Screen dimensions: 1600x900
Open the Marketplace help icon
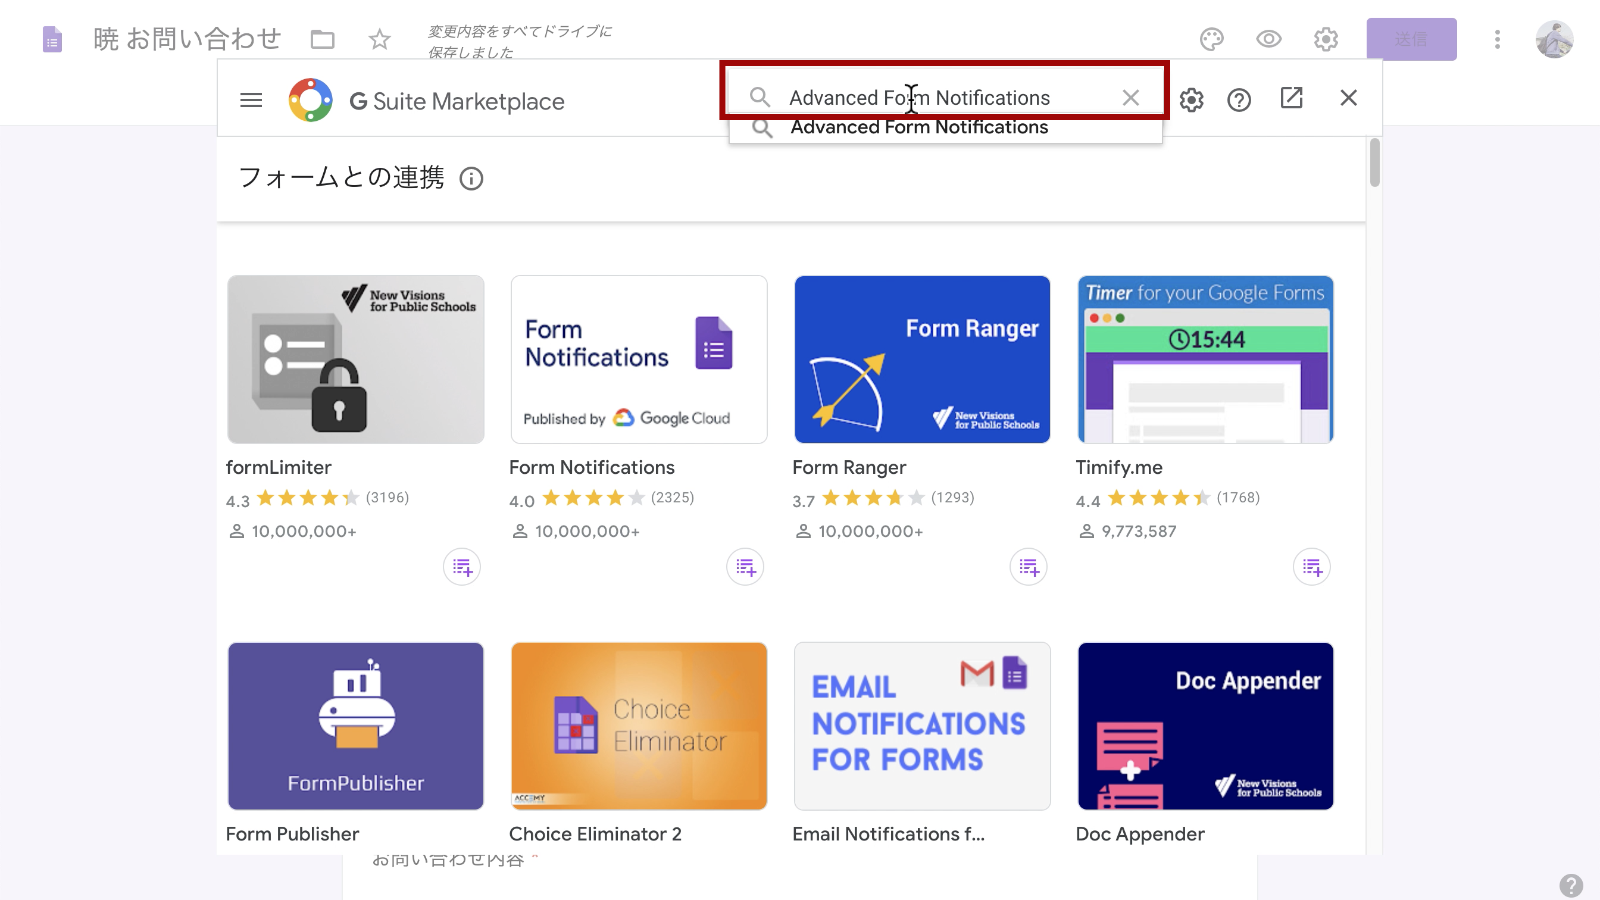click(1239, 100)
